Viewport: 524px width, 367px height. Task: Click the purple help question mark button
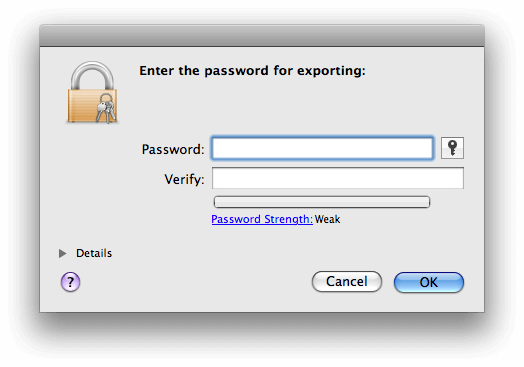coord(70,282)
